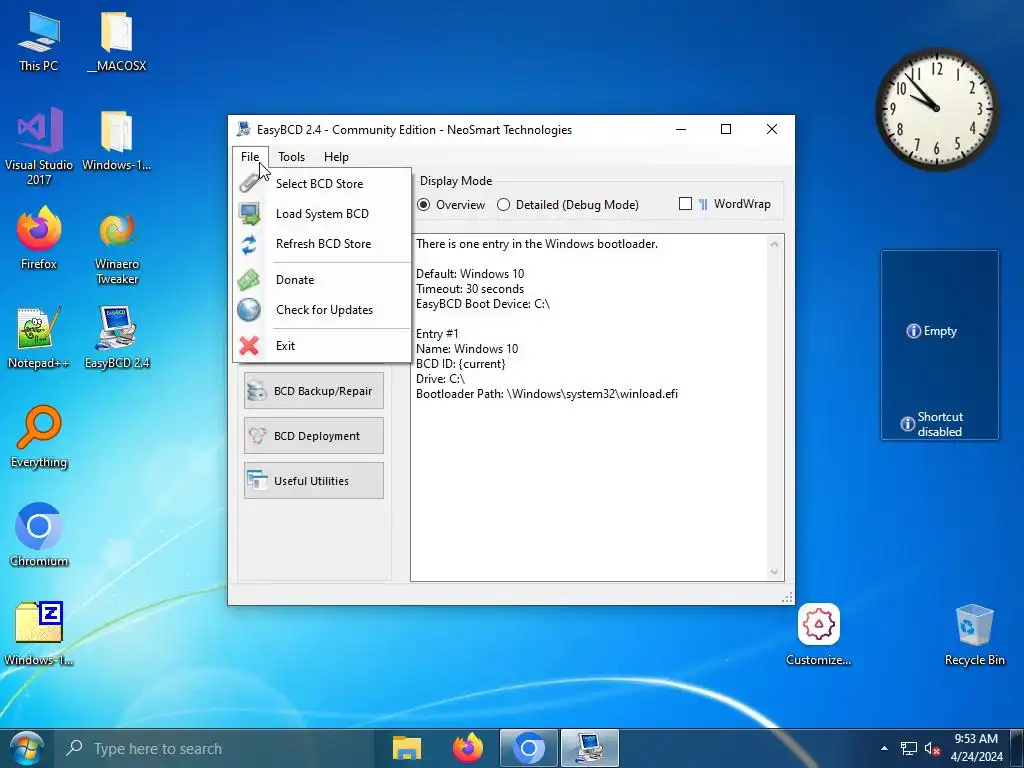Select the Windows-1... zip archive icon
The height and width of the screenshot is (768, 1024).
(x=39, y=633)
